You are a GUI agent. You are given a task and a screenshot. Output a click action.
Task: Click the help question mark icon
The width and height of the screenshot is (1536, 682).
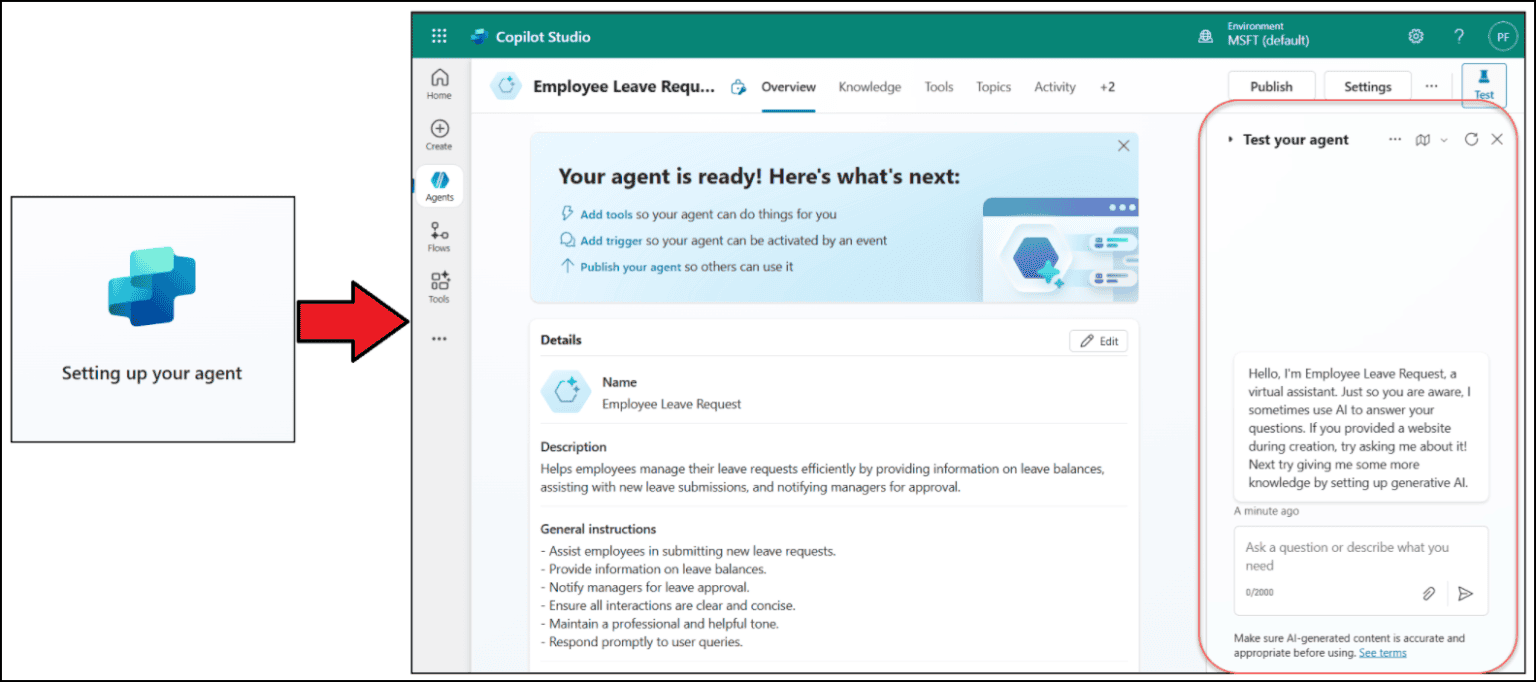pos(1459,37)
